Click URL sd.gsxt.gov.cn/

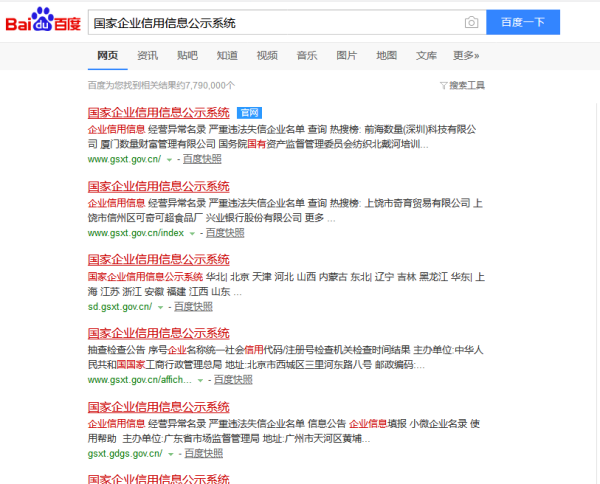[120, 306]
